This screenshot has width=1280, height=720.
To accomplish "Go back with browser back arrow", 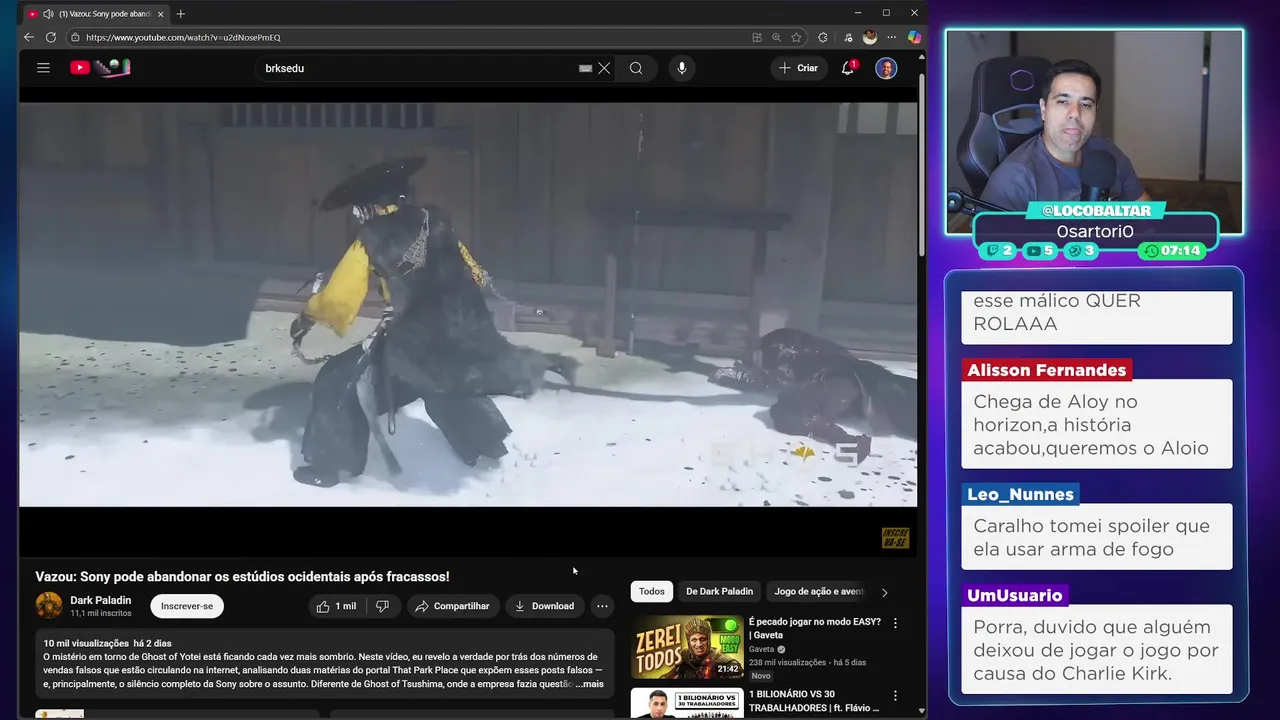I will coord(29,37).
